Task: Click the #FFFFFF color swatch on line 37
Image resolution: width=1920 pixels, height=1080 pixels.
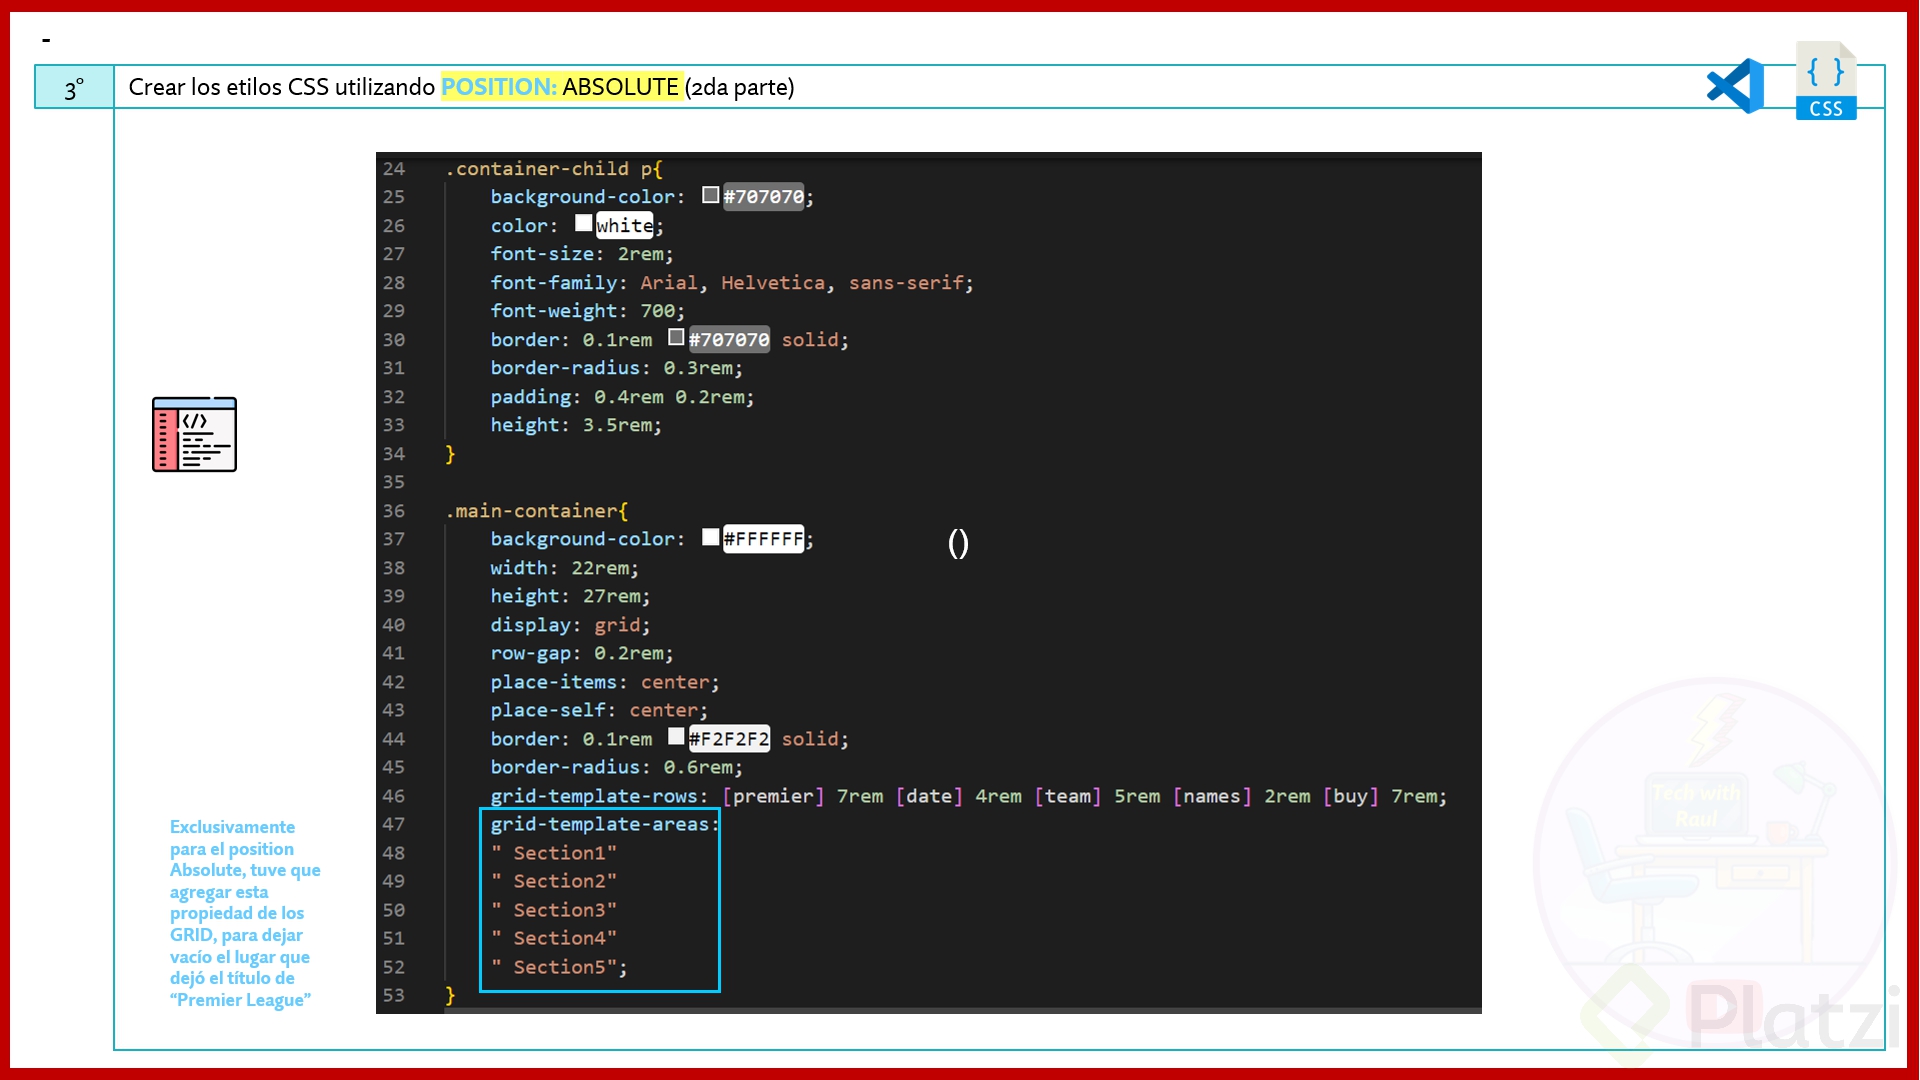Action: (x=710, y=537)
